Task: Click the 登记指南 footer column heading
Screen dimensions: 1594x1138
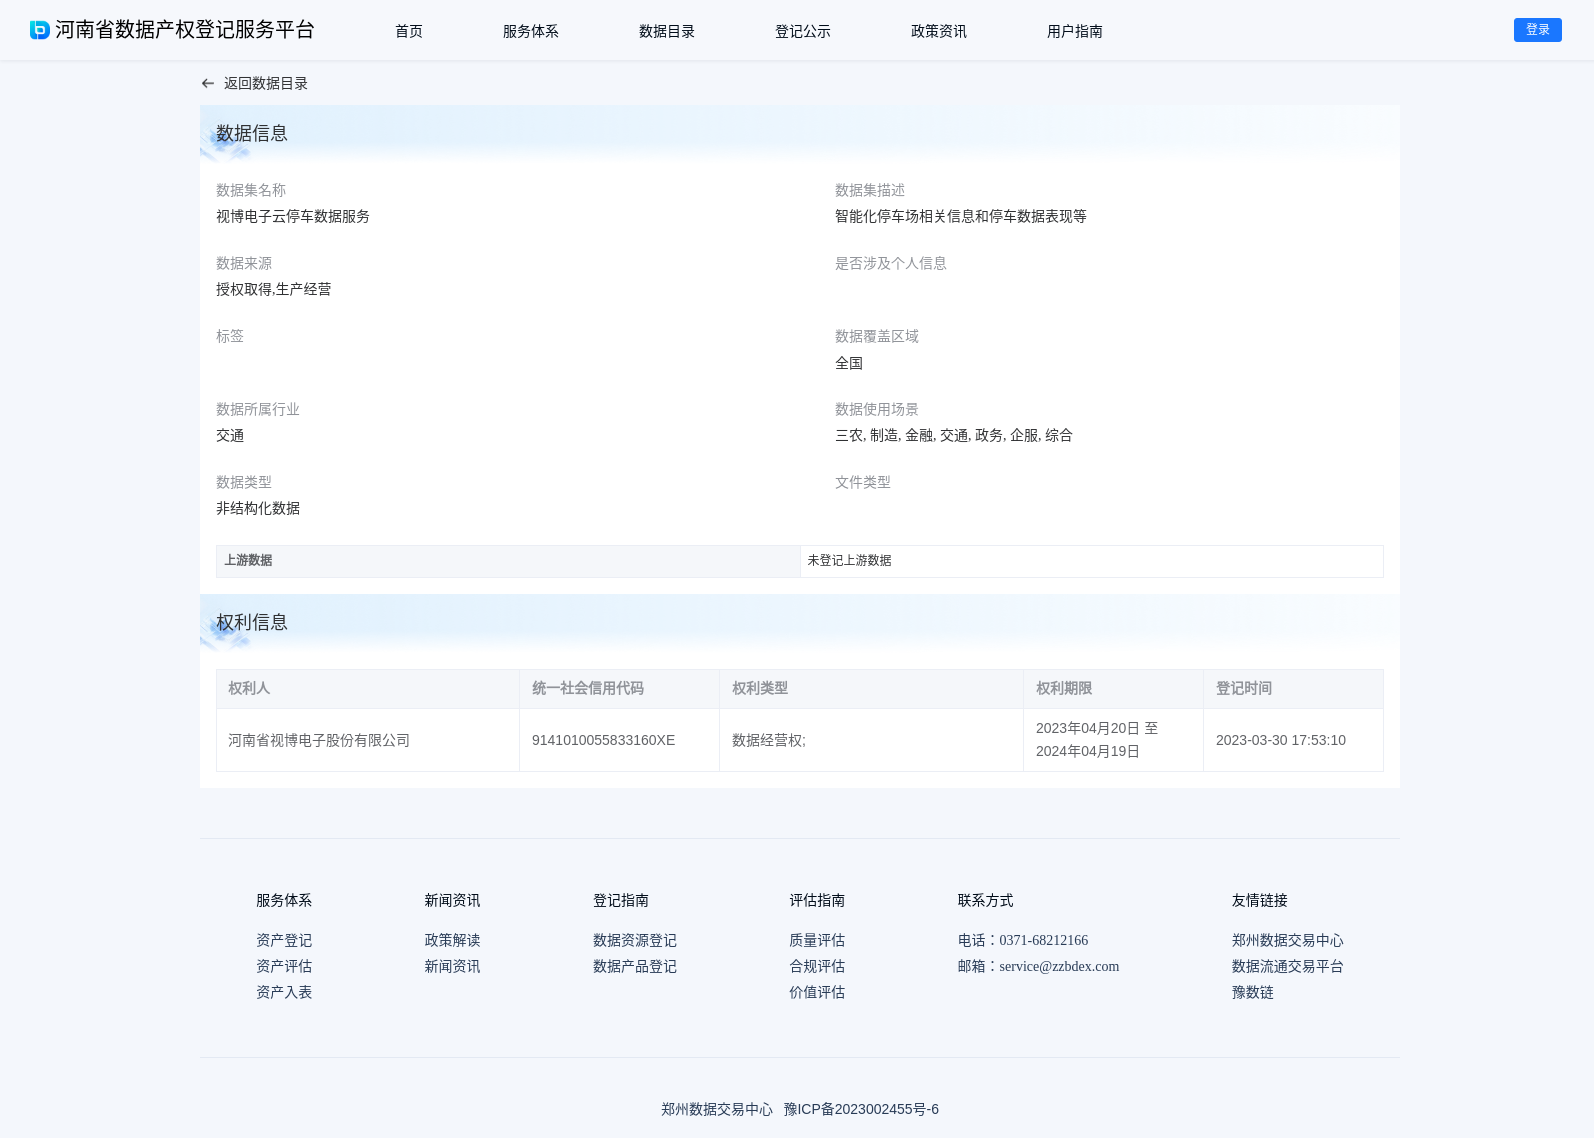Action: point(621,900)
